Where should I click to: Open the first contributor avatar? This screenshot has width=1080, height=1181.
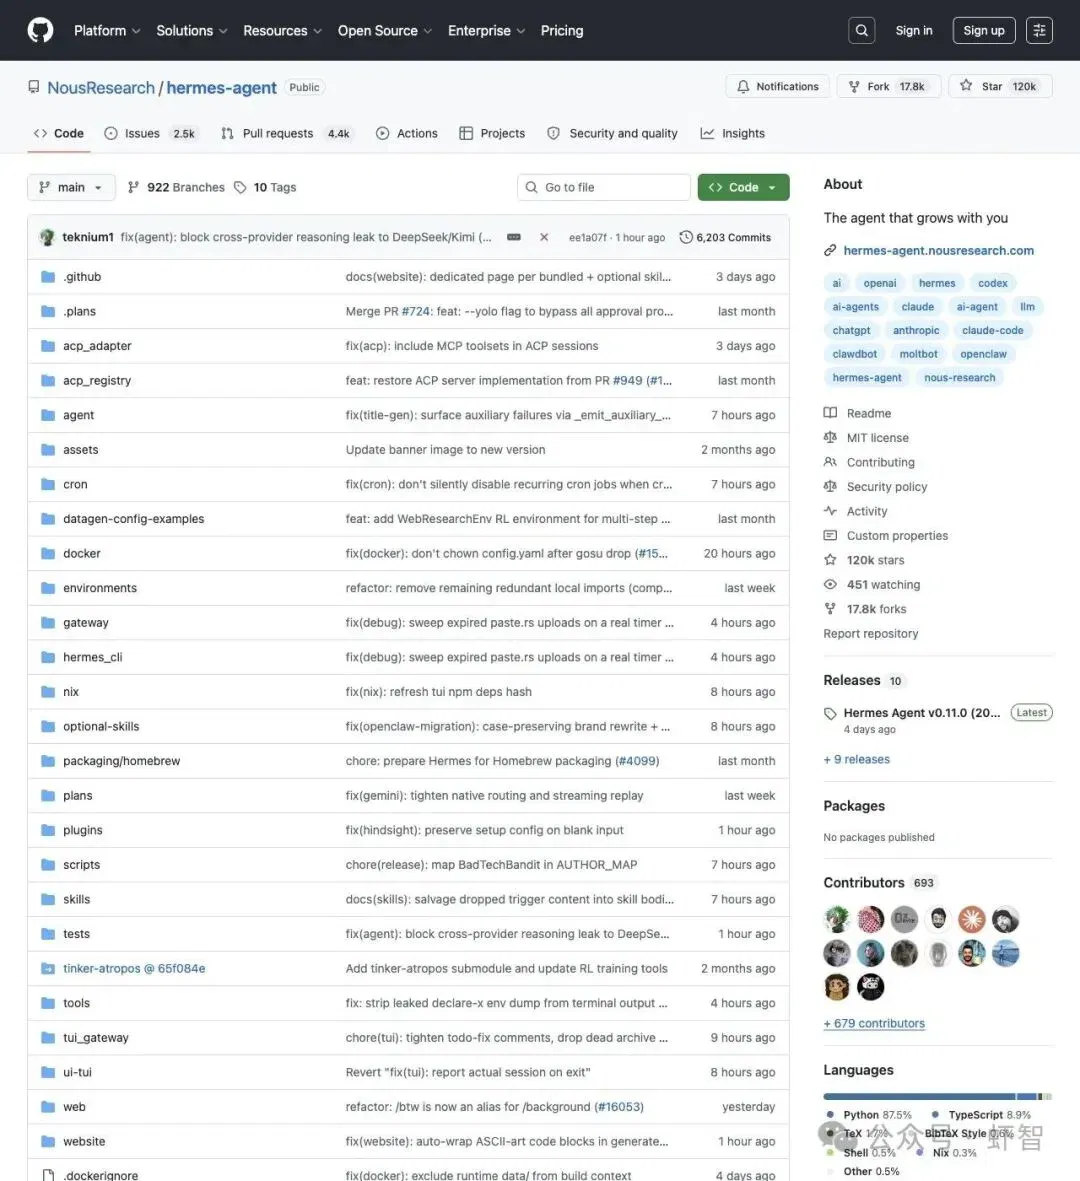[x=837, y=920]
